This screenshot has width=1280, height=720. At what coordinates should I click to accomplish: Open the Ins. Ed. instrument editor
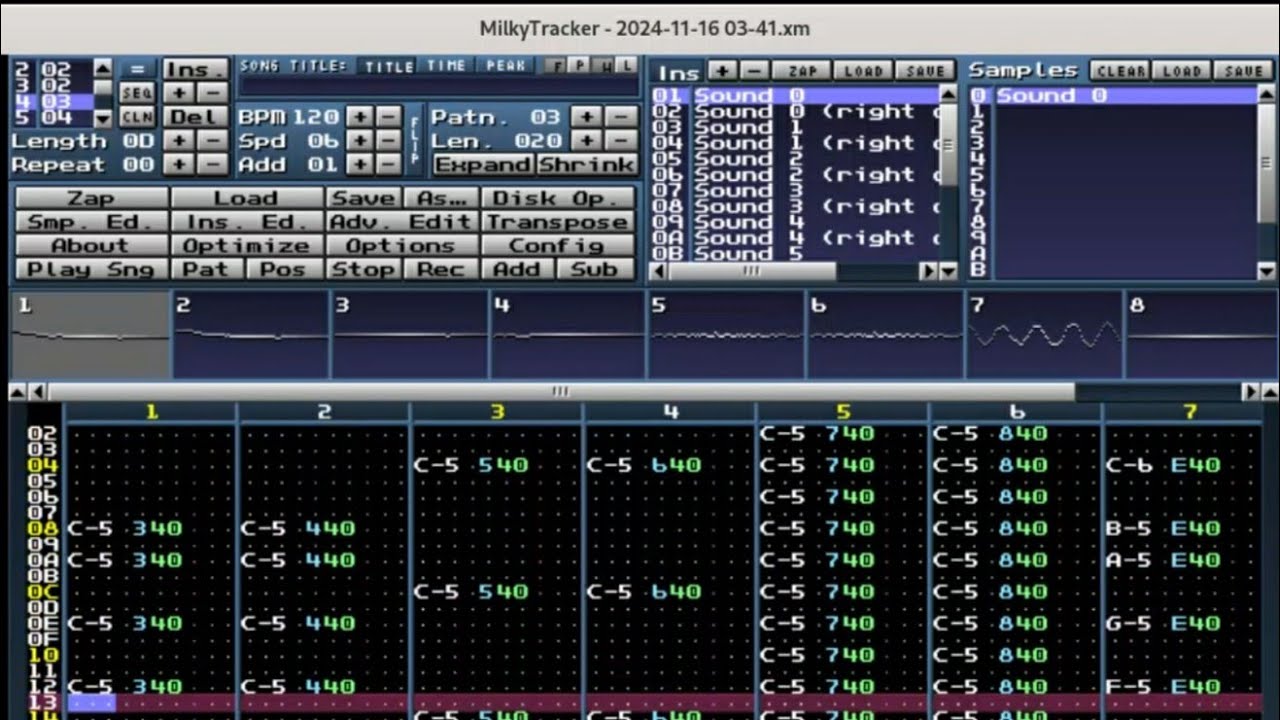point(246,222)
